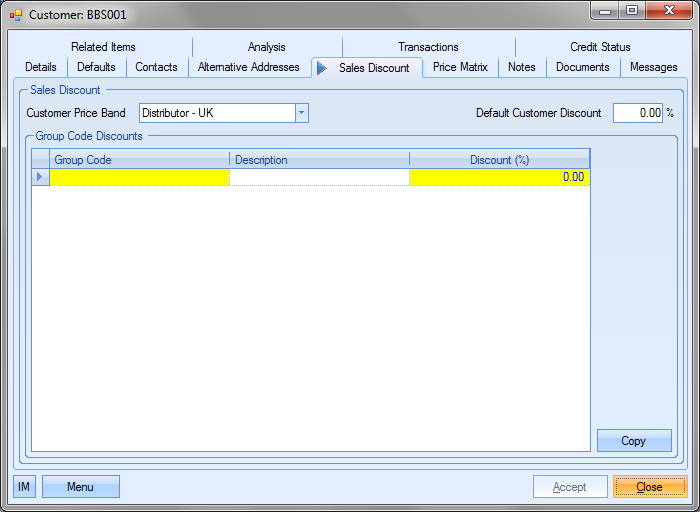Screen dimensions: 700x512
Task: Select the Credit Status tab
Action: (600, 47)
